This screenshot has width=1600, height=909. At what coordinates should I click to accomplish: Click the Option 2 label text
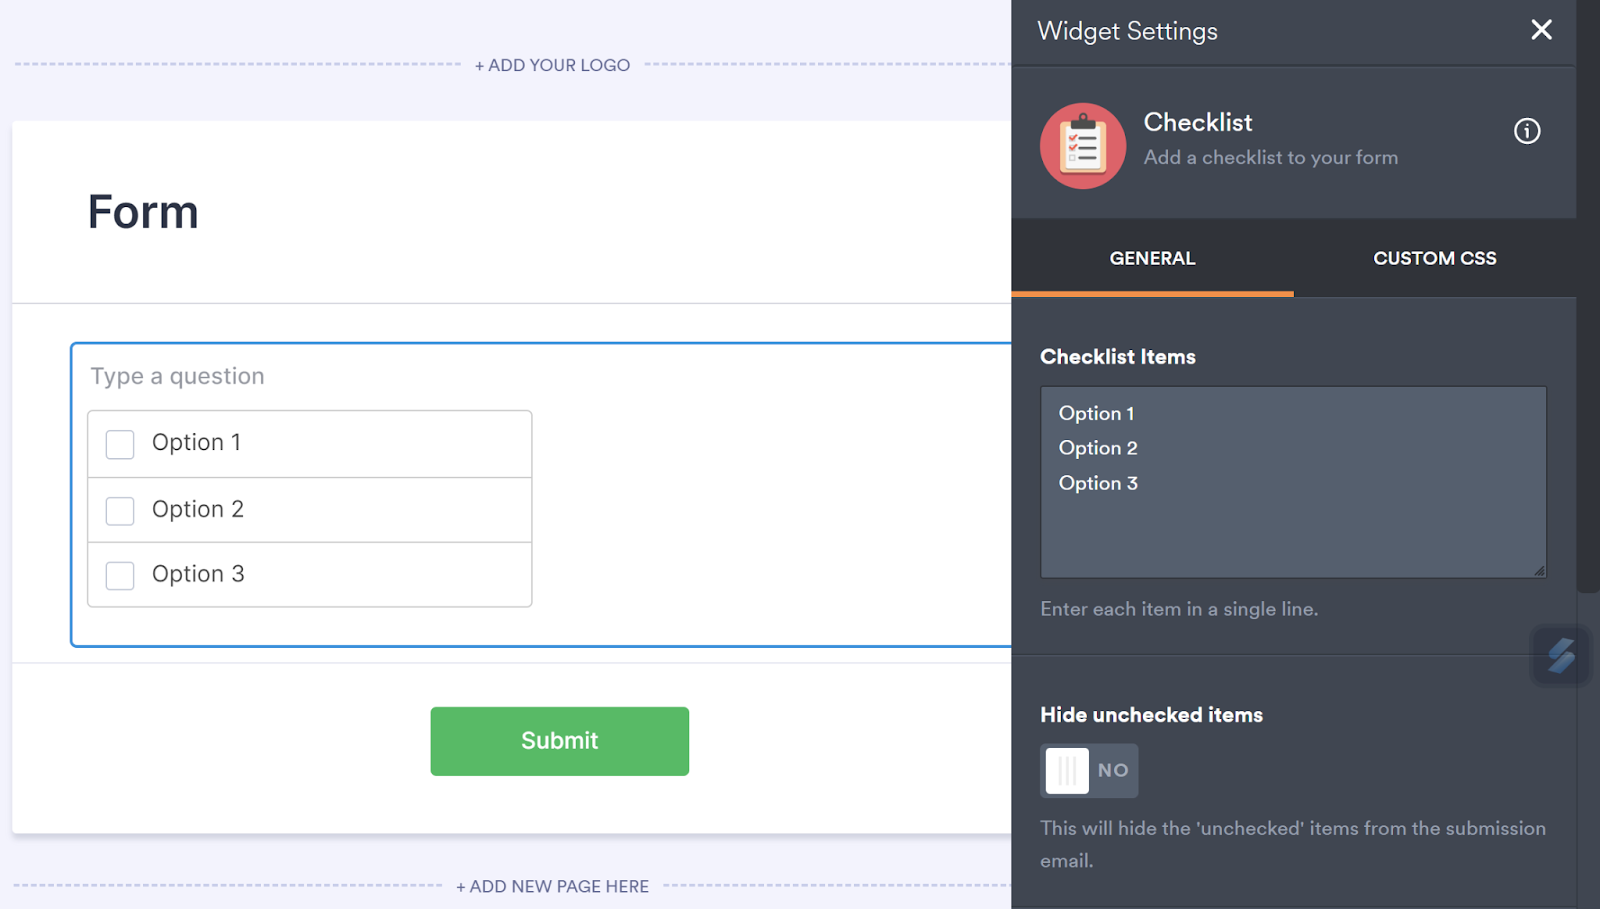[198, 509]
